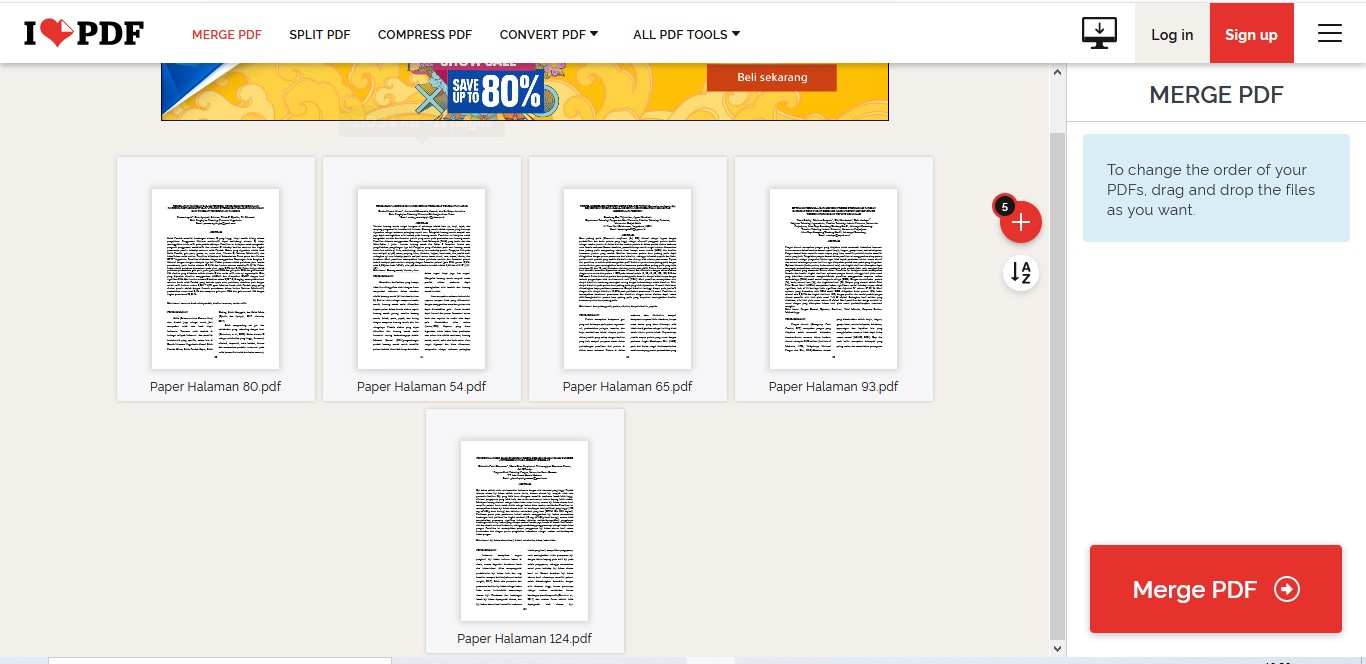Click Beli sekarang in the ad banner
Screen dimensions: 1366x664
coord(772,77)
